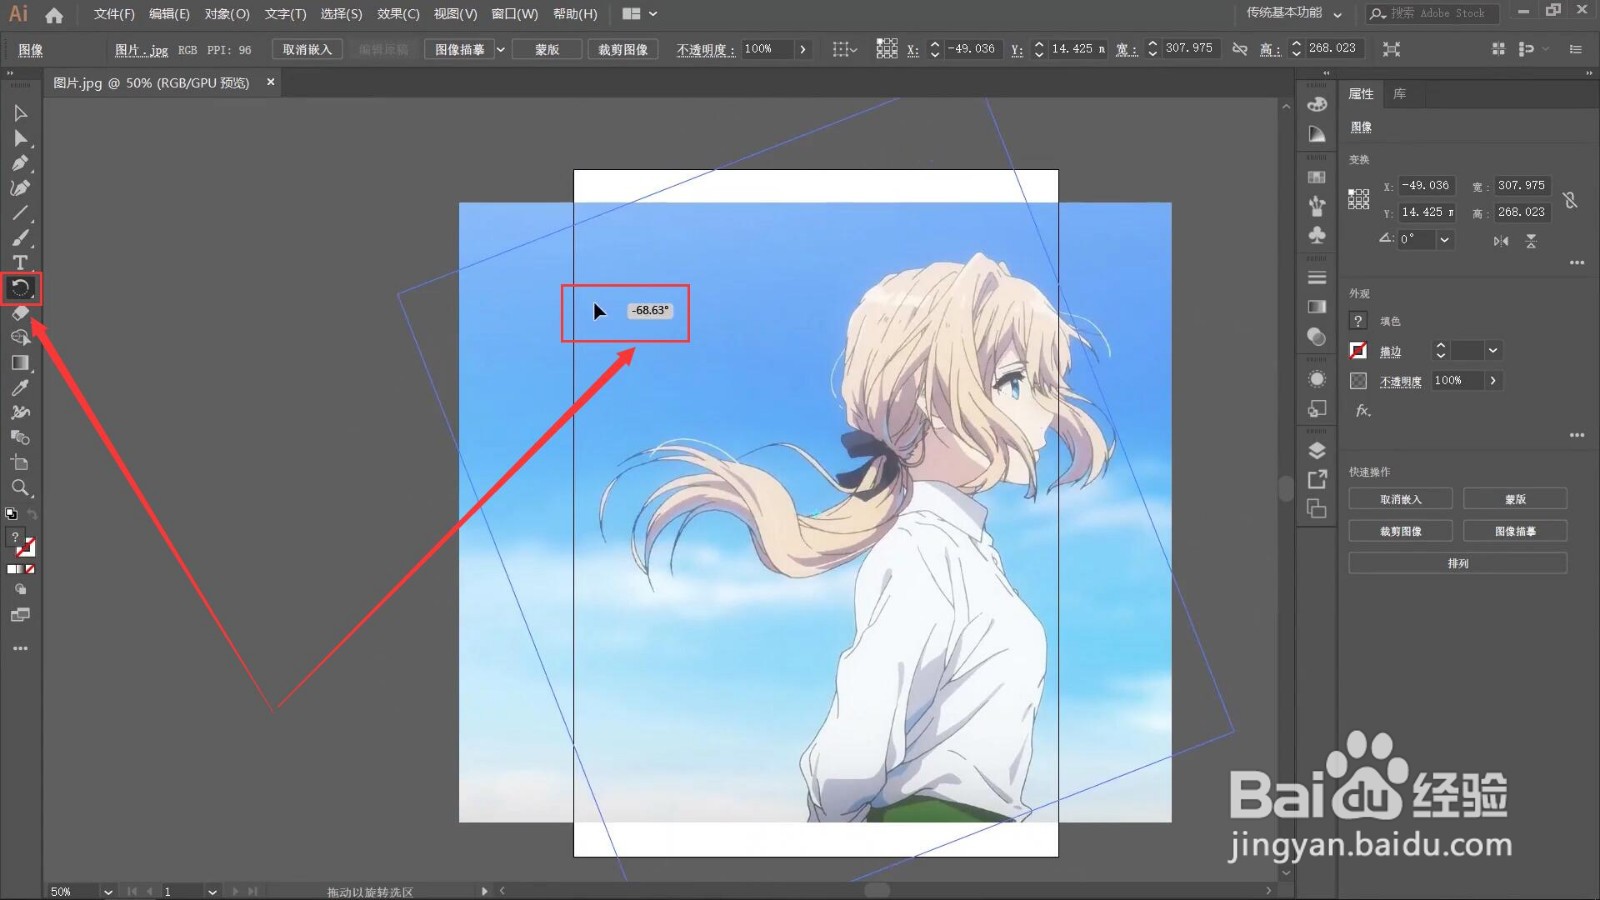Expand the opacity arrow in control bar

point(802,49)
